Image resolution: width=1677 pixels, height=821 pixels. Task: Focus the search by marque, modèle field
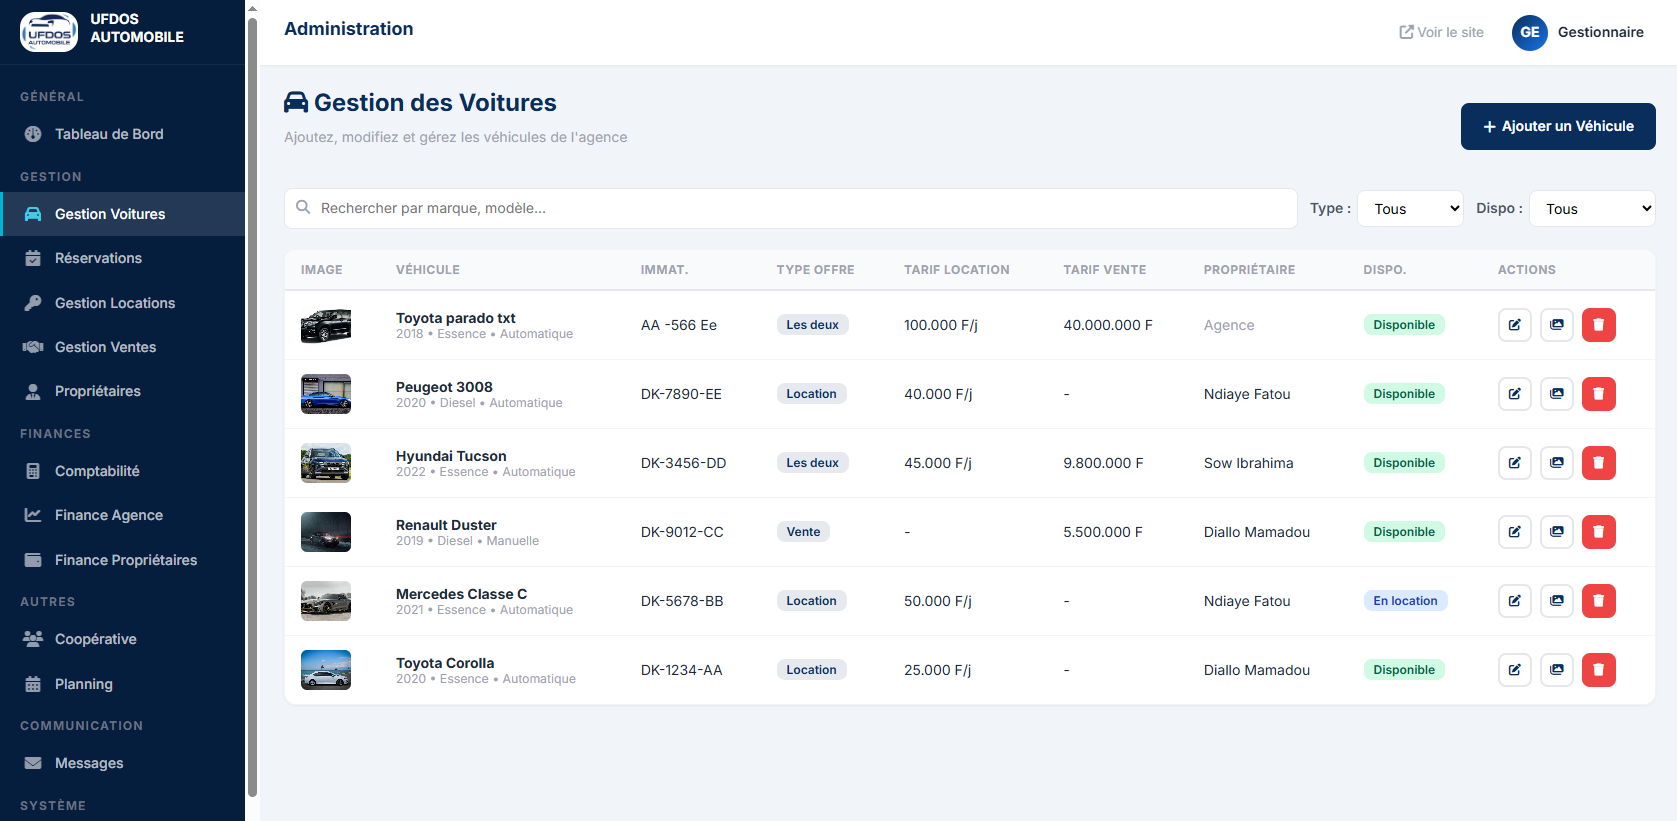click(x=790, y=209)
